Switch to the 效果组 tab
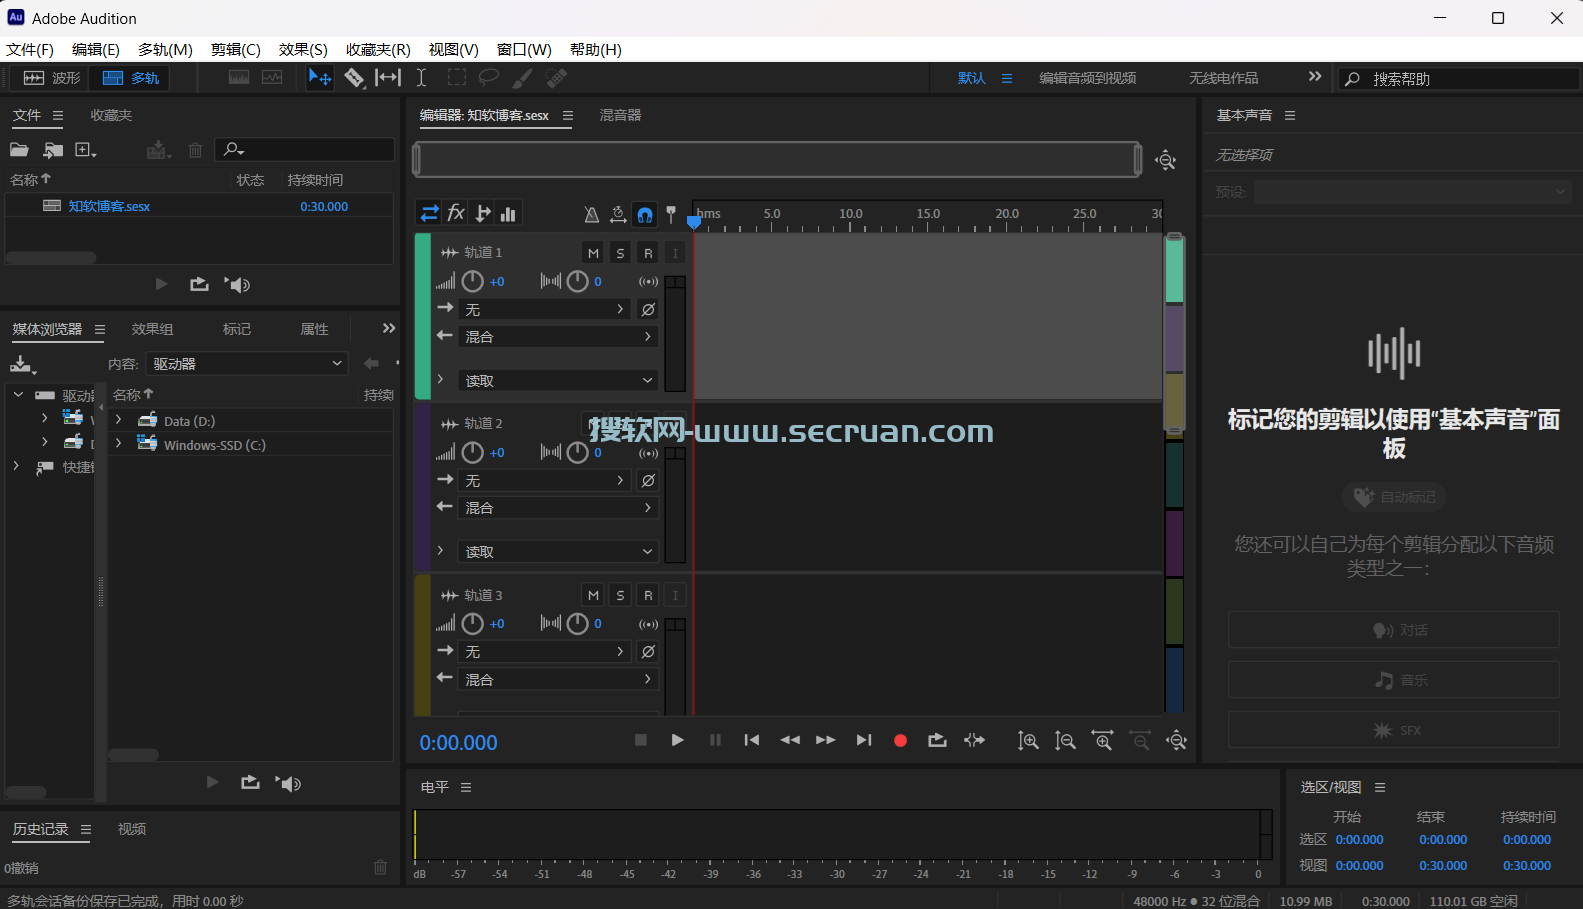 (x=152, y=329)
